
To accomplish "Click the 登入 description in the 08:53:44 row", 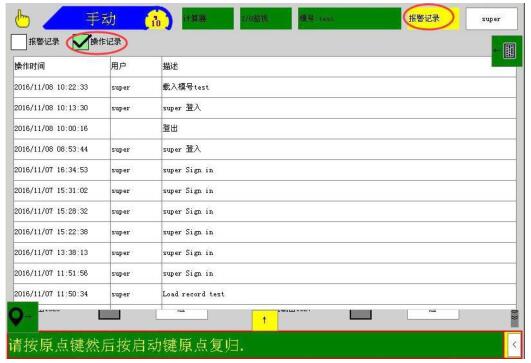I will click(339, 149).
